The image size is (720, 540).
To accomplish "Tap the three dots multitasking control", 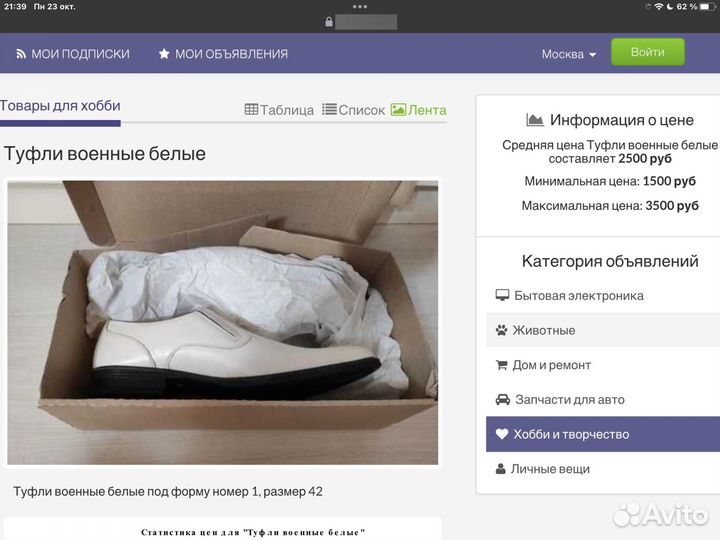I will click(360, 6).
